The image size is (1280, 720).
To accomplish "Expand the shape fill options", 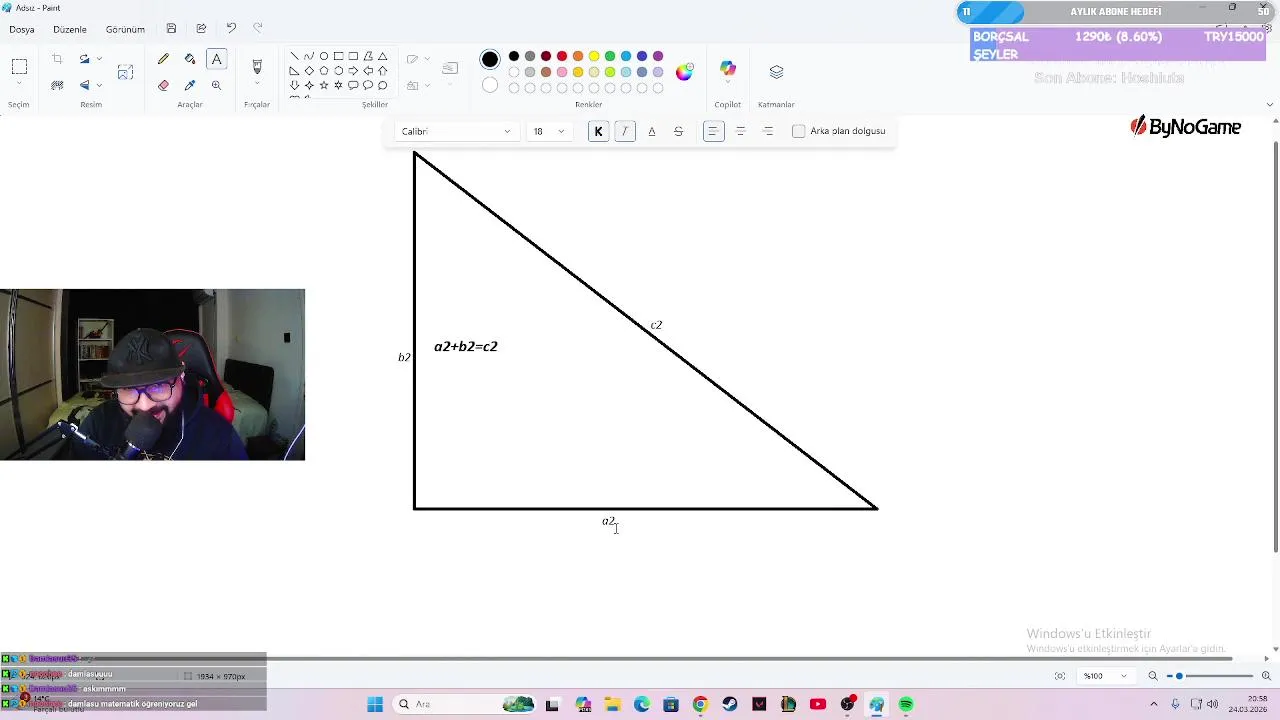I will coord(428,85).
